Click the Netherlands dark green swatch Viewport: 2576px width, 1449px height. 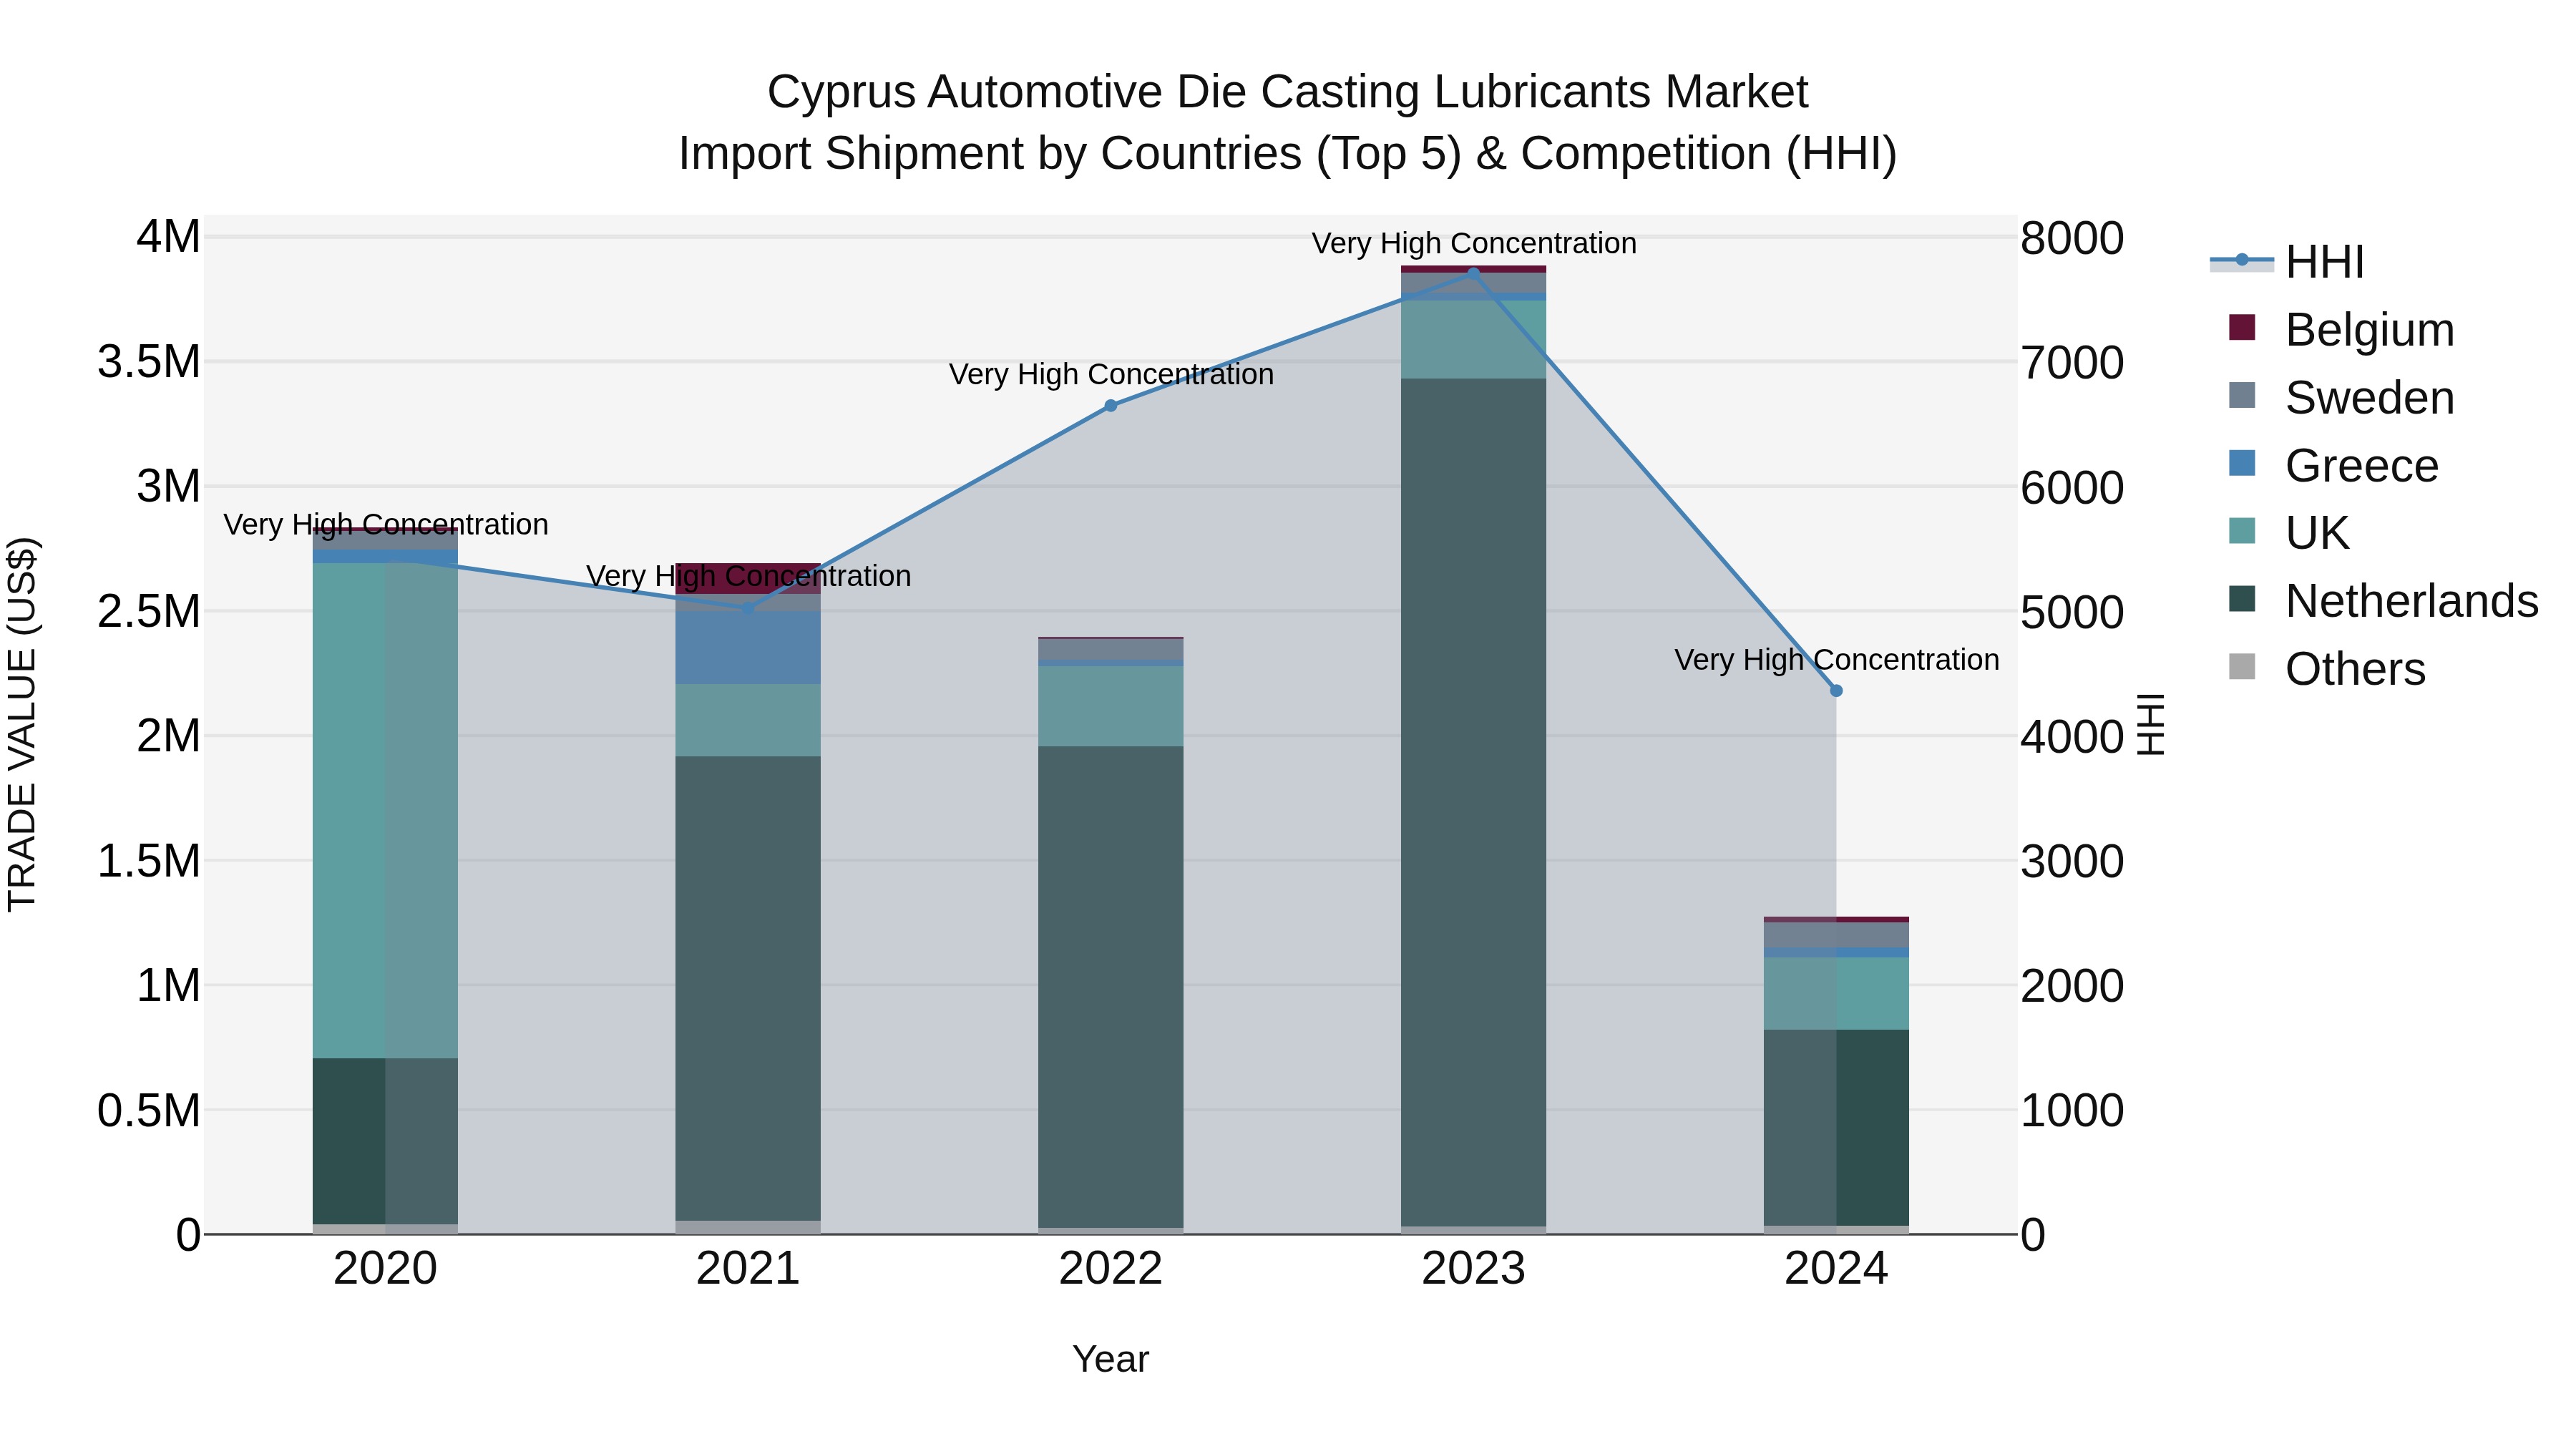point(2242,599)
